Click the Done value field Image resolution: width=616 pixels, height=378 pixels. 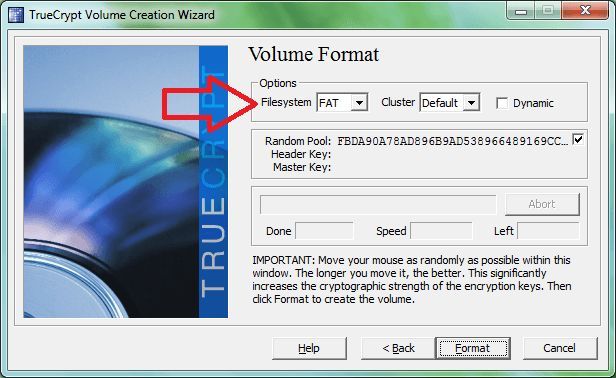(324, 231)
